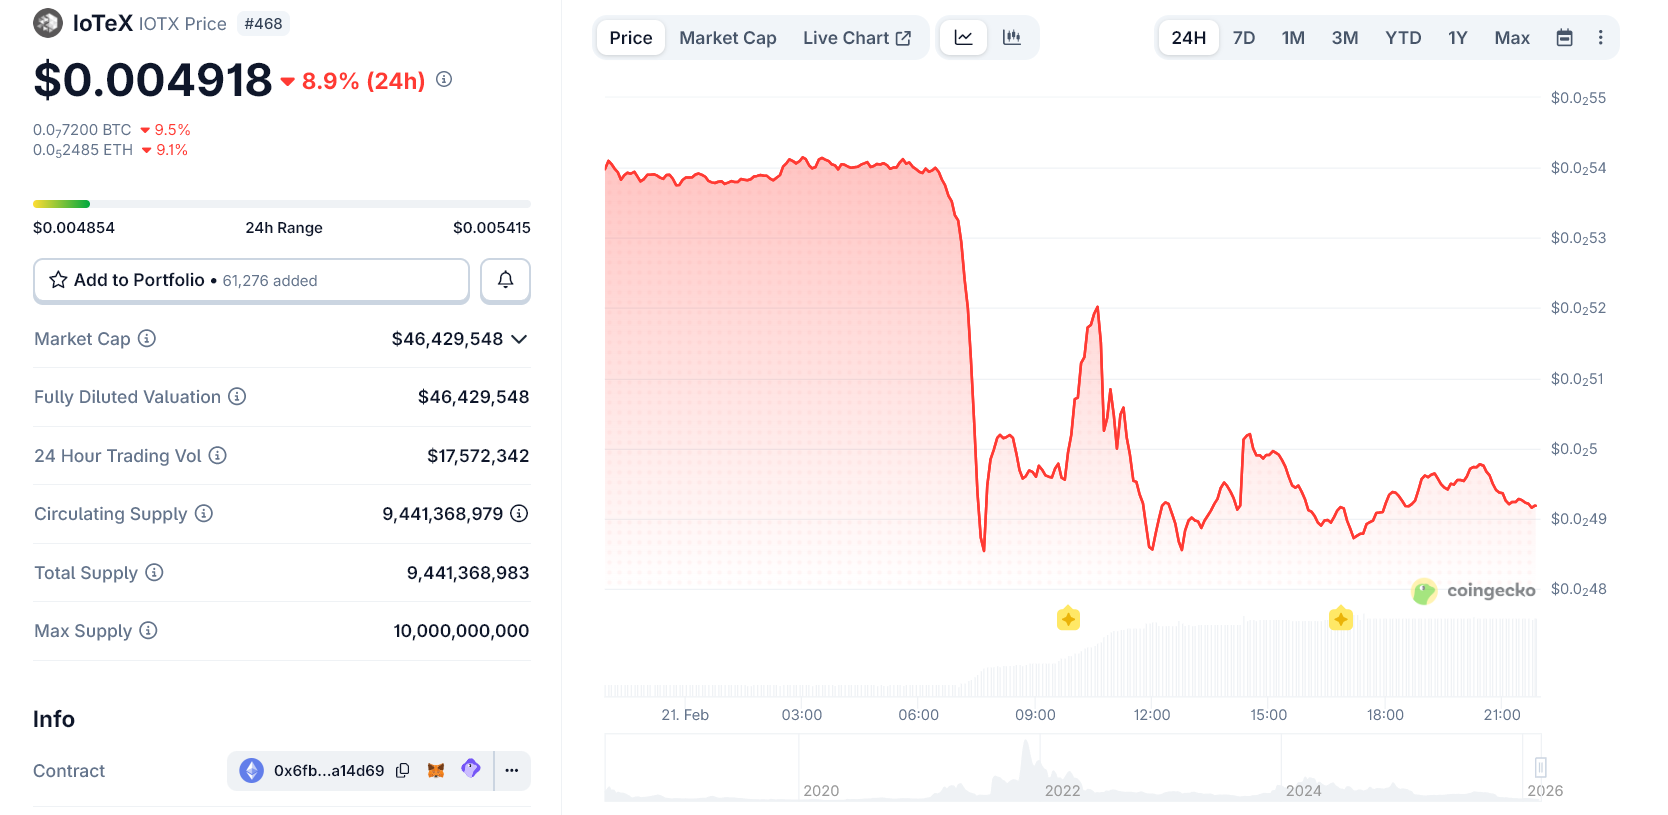Click the Circulating Supply info icon
The image size is (1668, 815).
204,513
